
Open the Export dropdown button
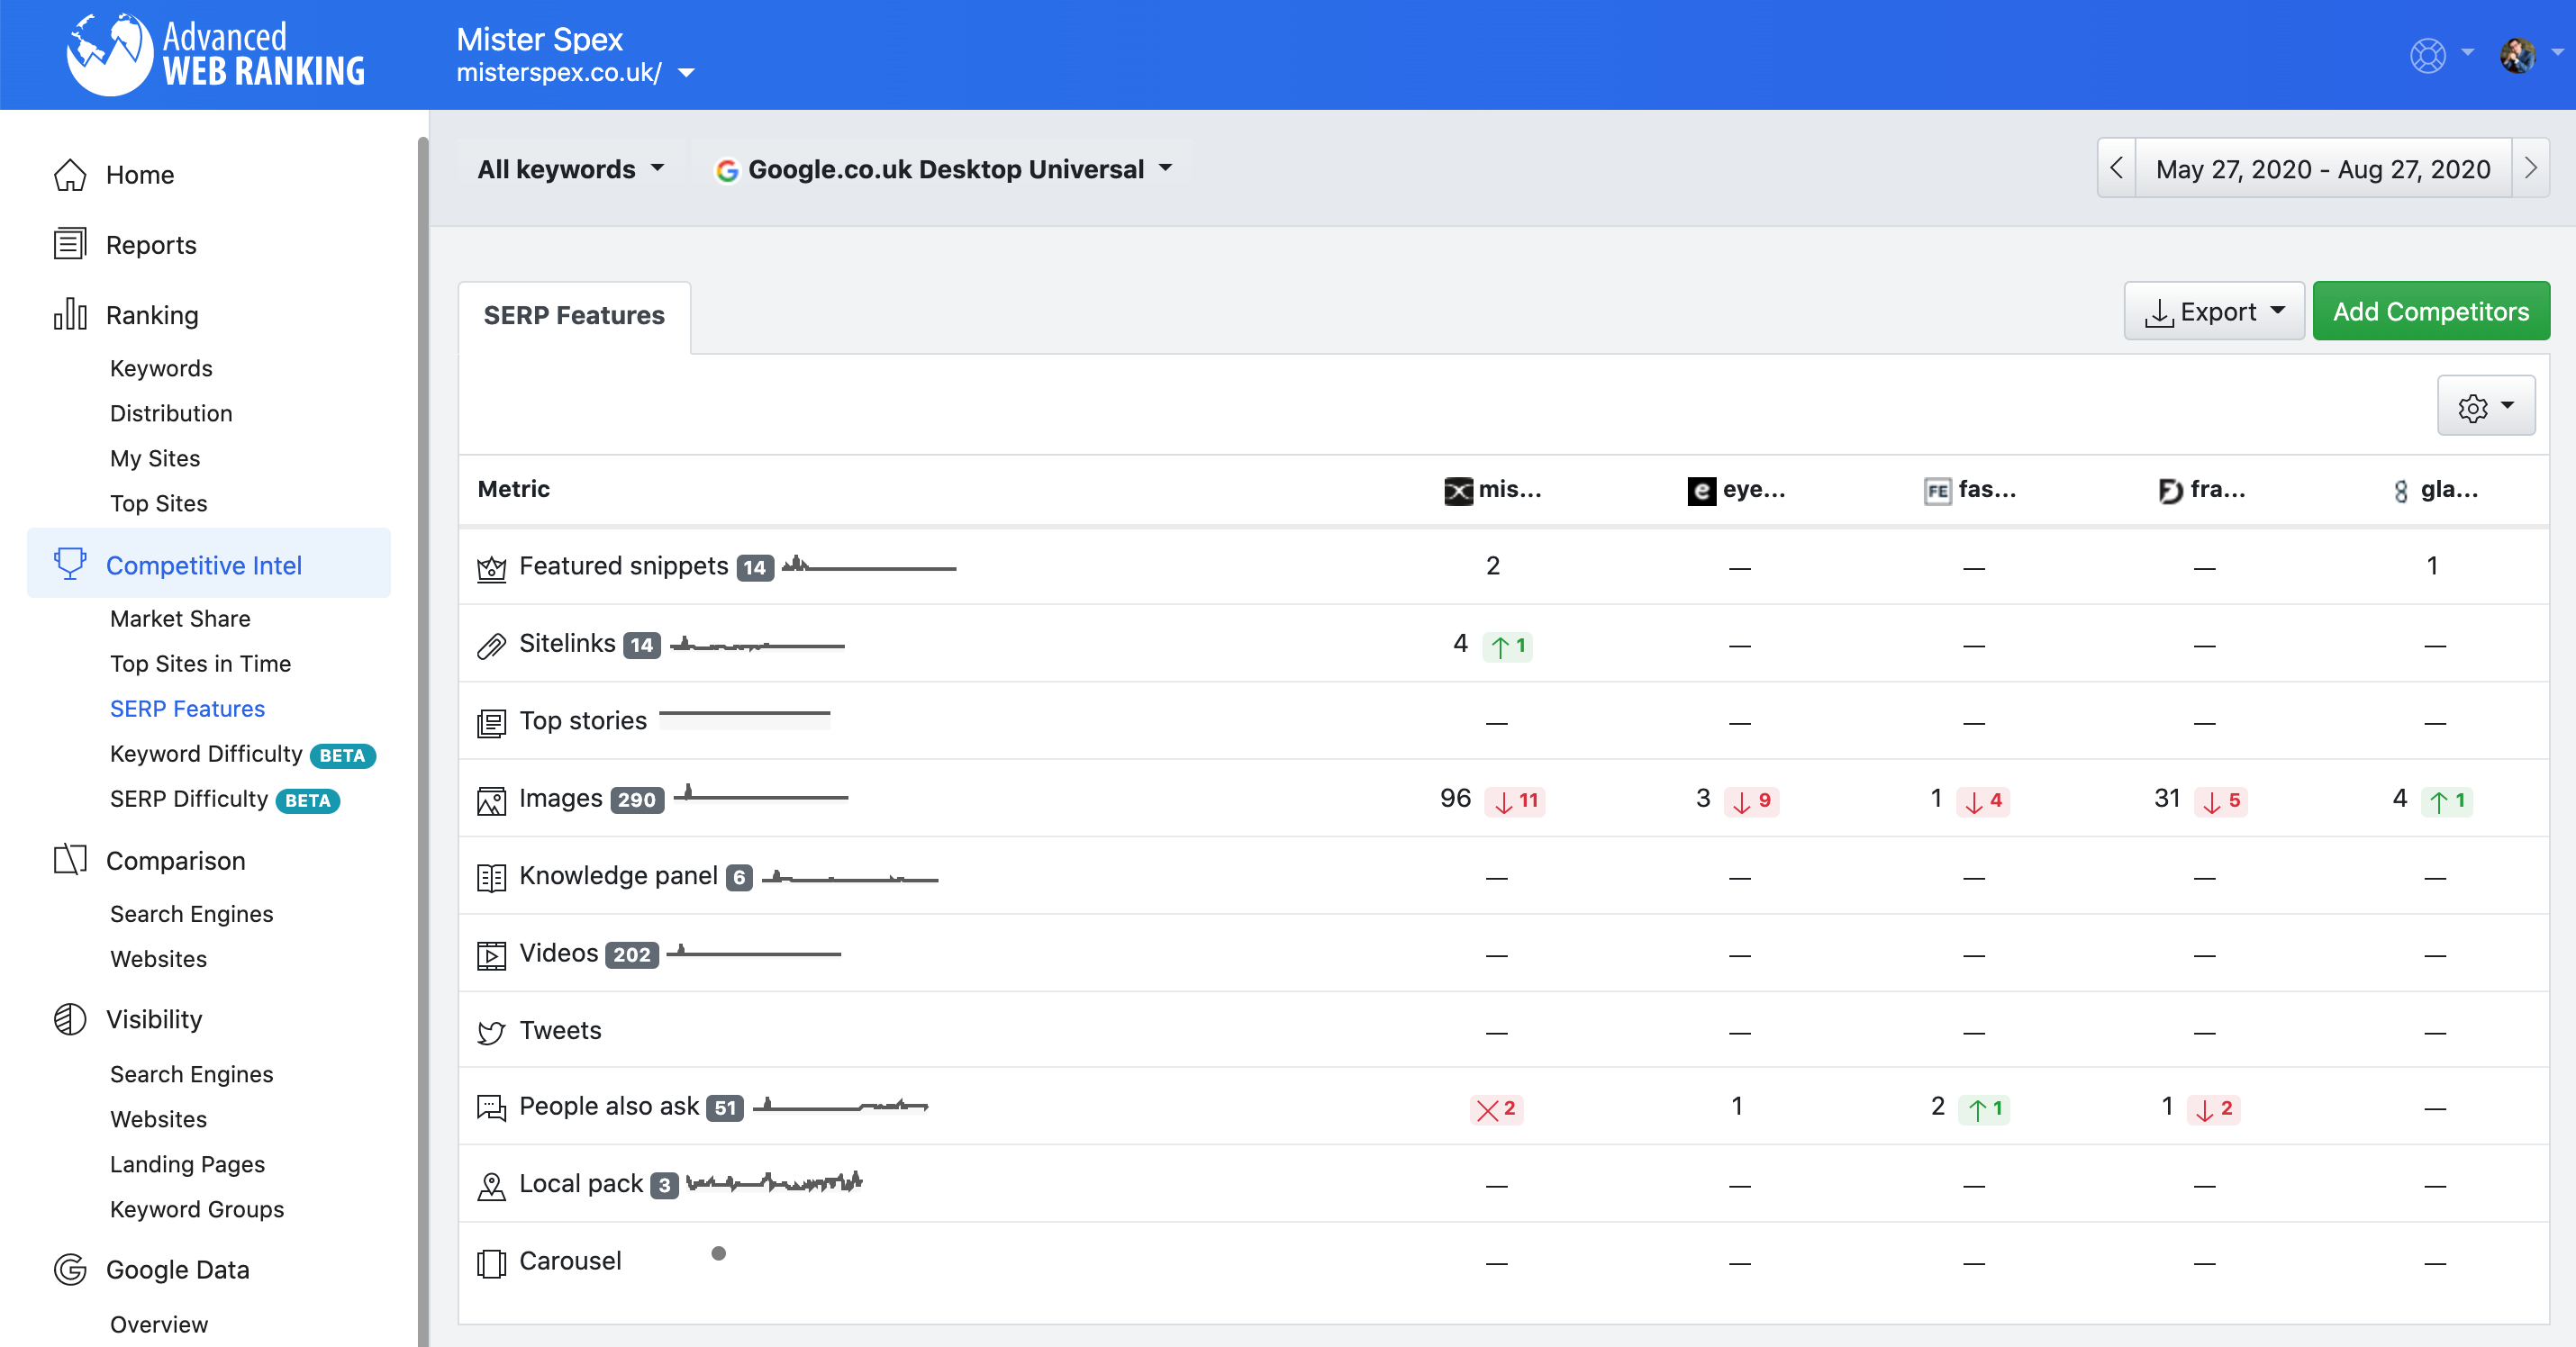coord(2213,311)
